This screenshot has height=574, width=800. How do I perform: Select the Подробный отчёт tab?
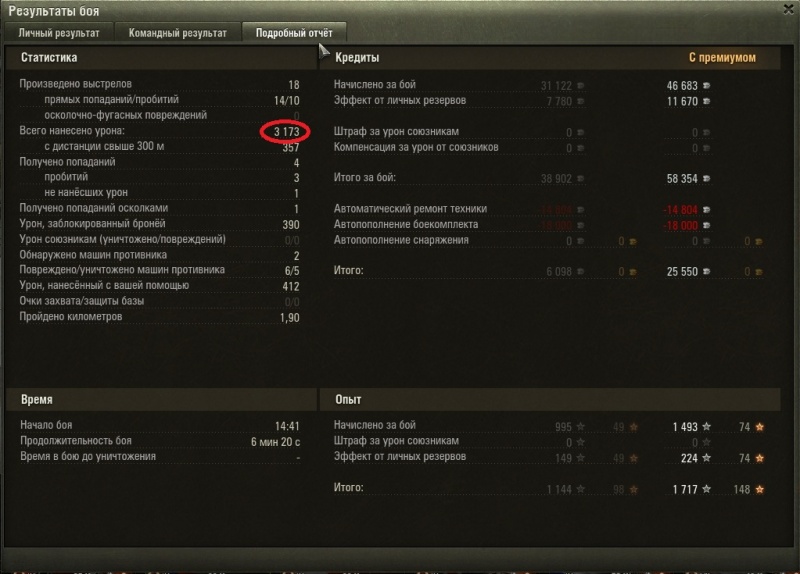coord(294,33)
